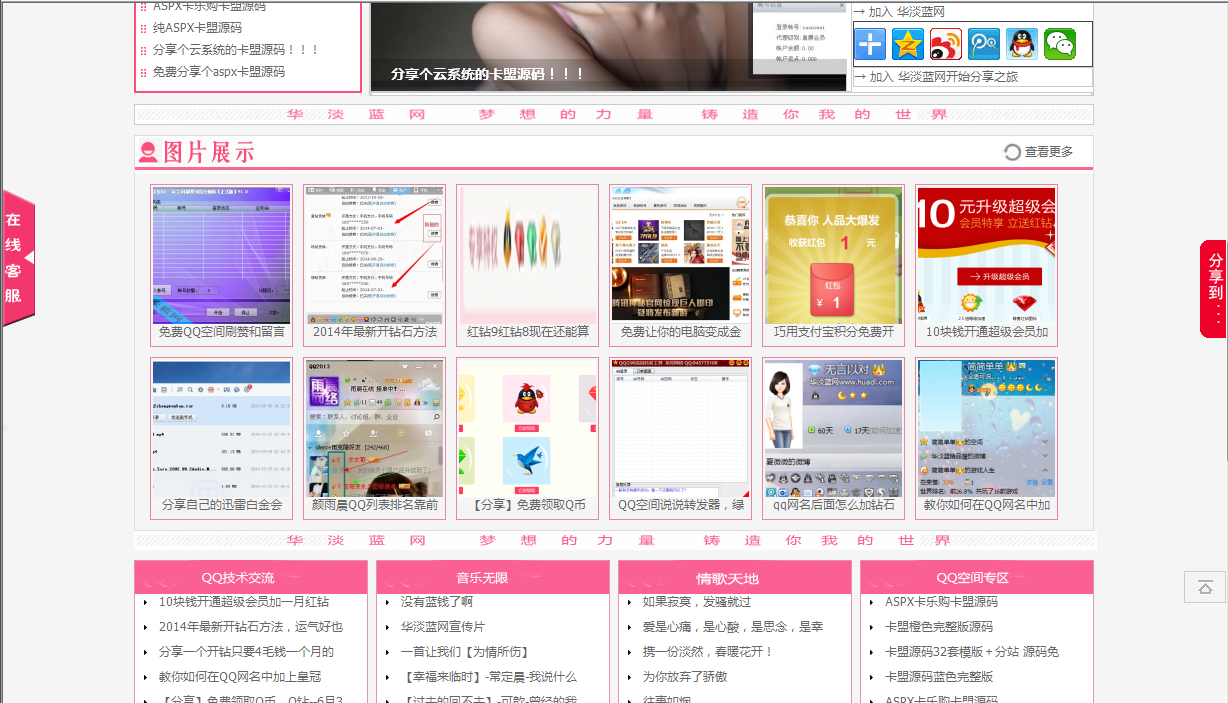Select the QQ技术交流 section header
The image size is (1228, 703).
coord(251,577)
